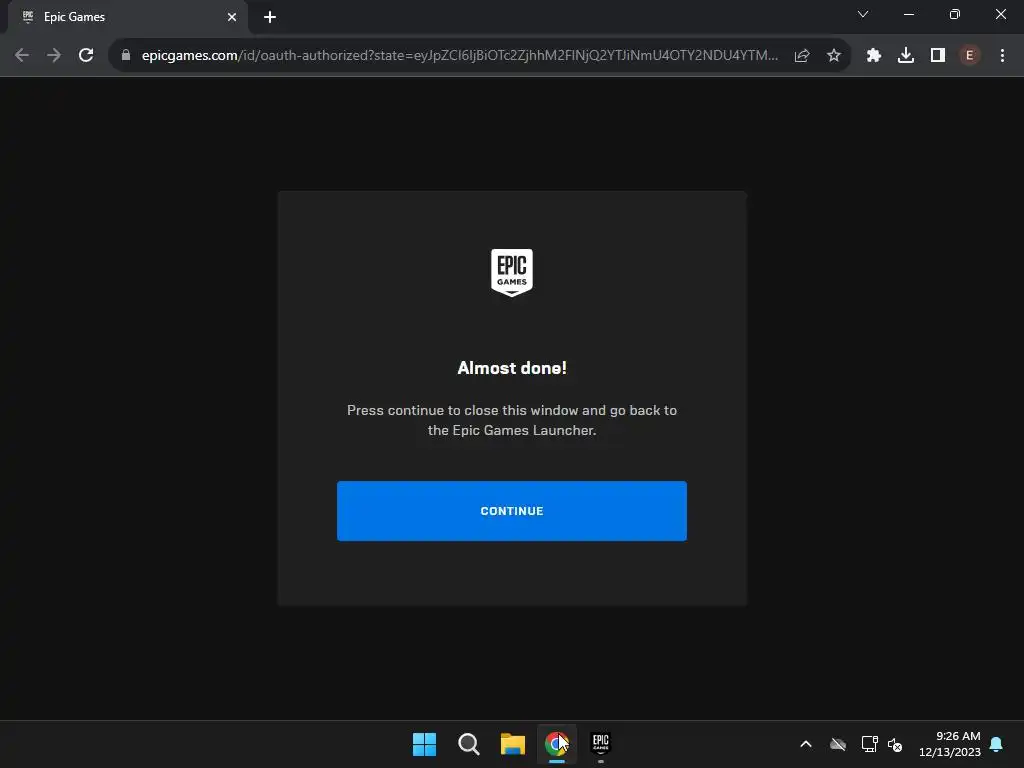Share this page using the share icon
1024x768 pixels.
click(802, 56)
